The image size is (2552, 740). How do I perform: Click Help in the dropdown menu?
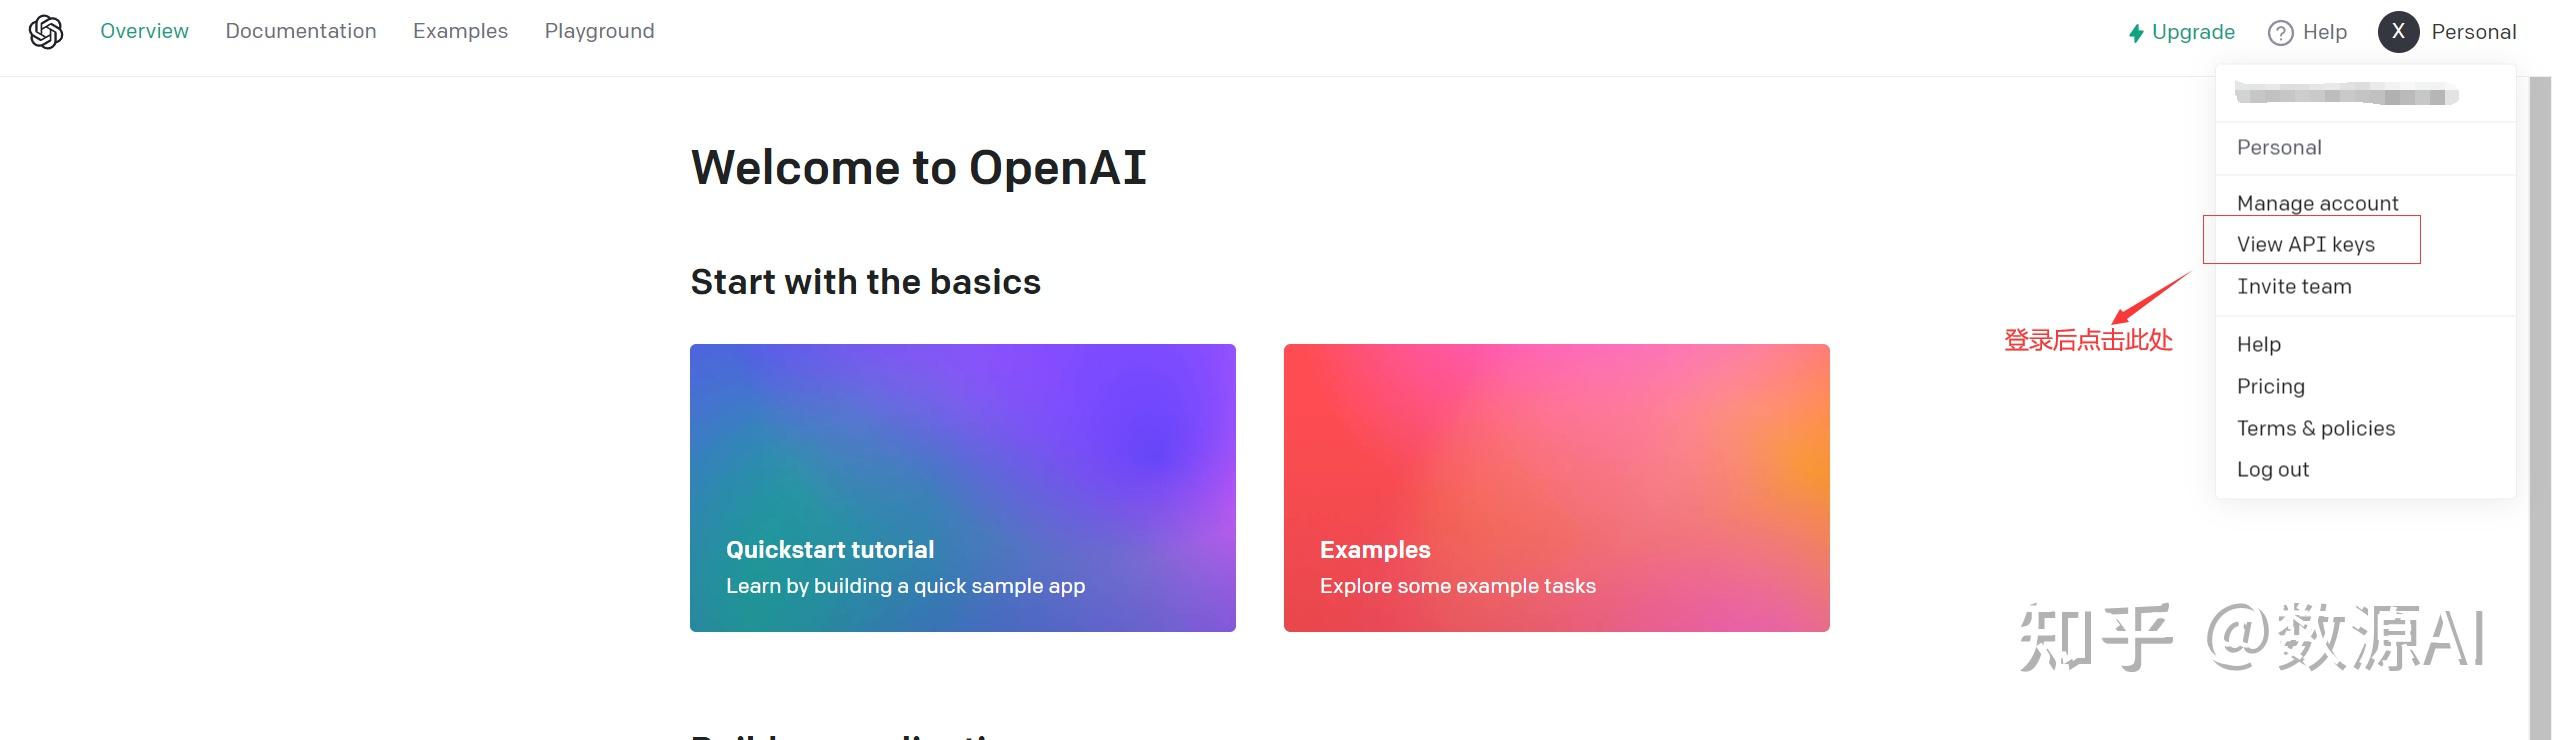point(2259,343)
